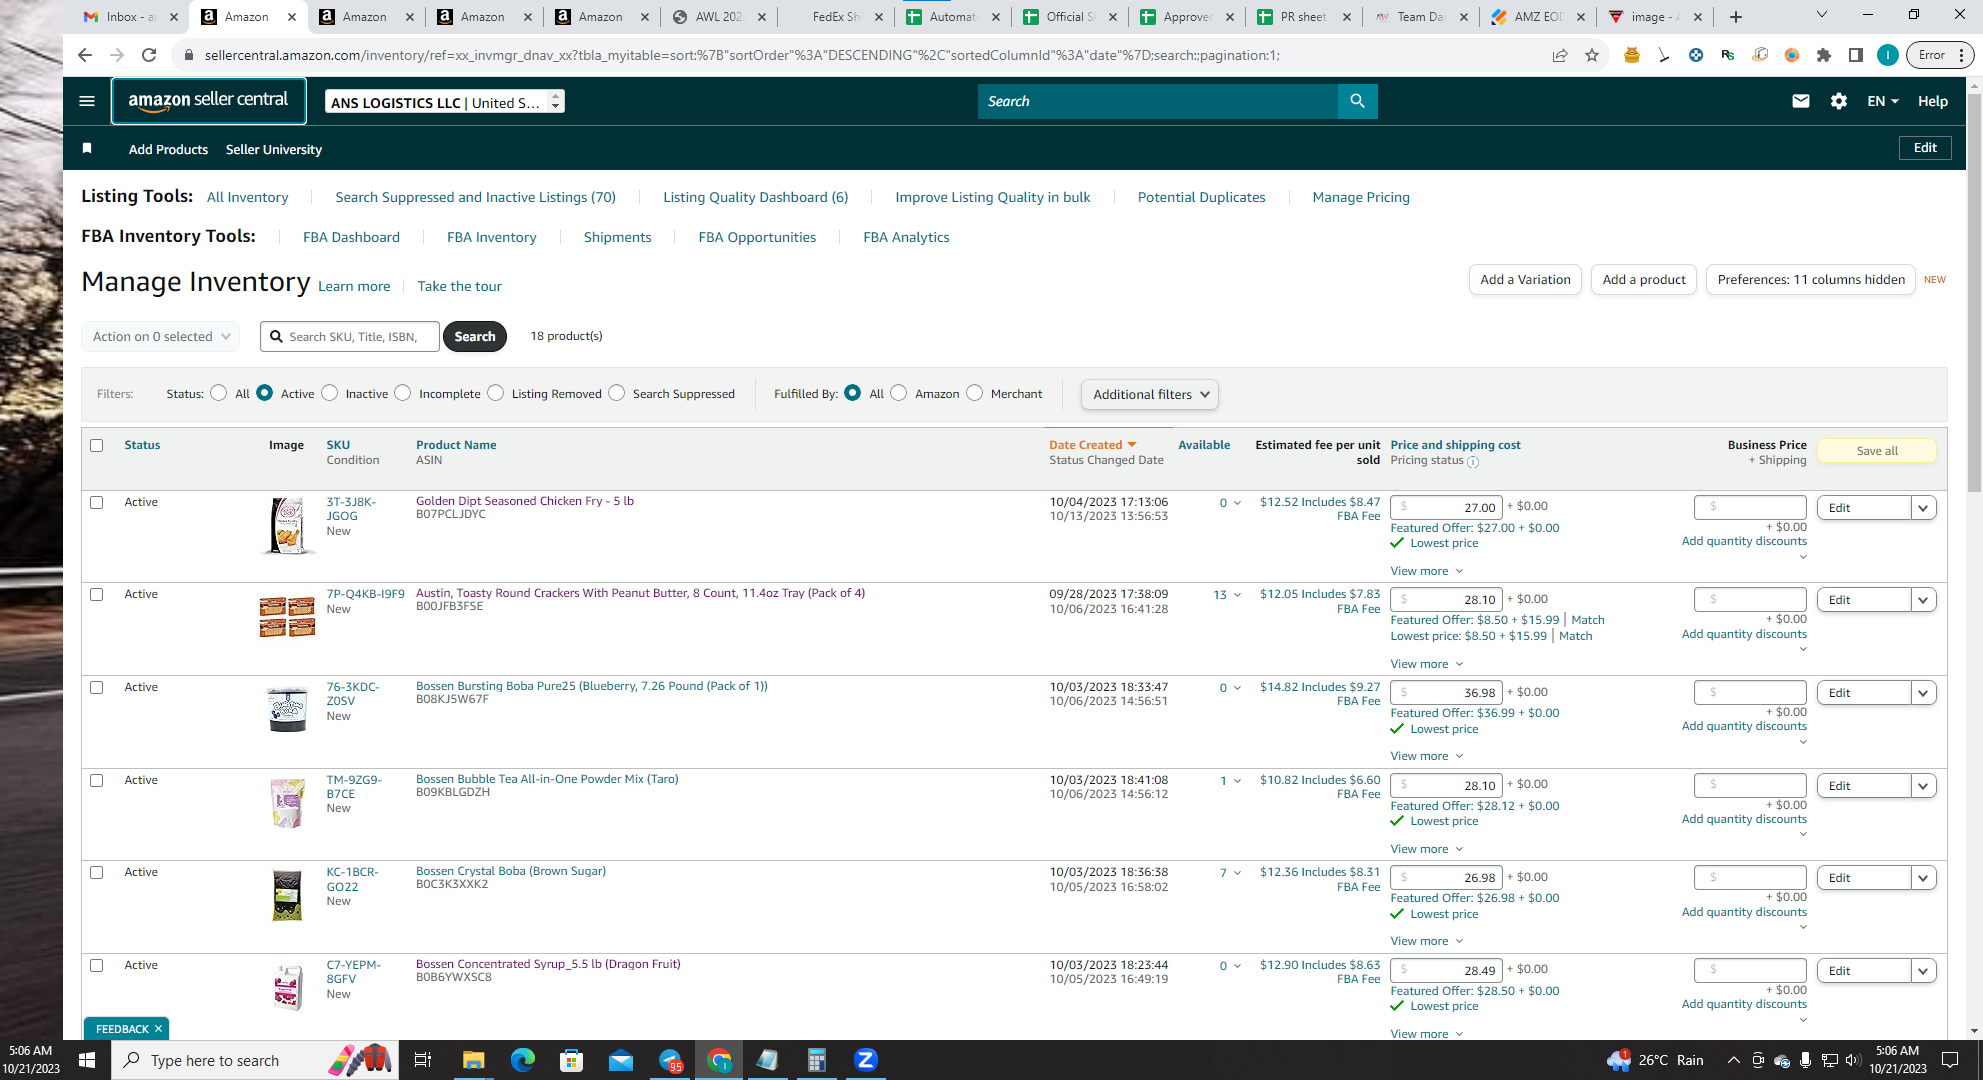Open File Explorer from the taskbar
Screen dimensions: 1983x1080
point(473,1060)
